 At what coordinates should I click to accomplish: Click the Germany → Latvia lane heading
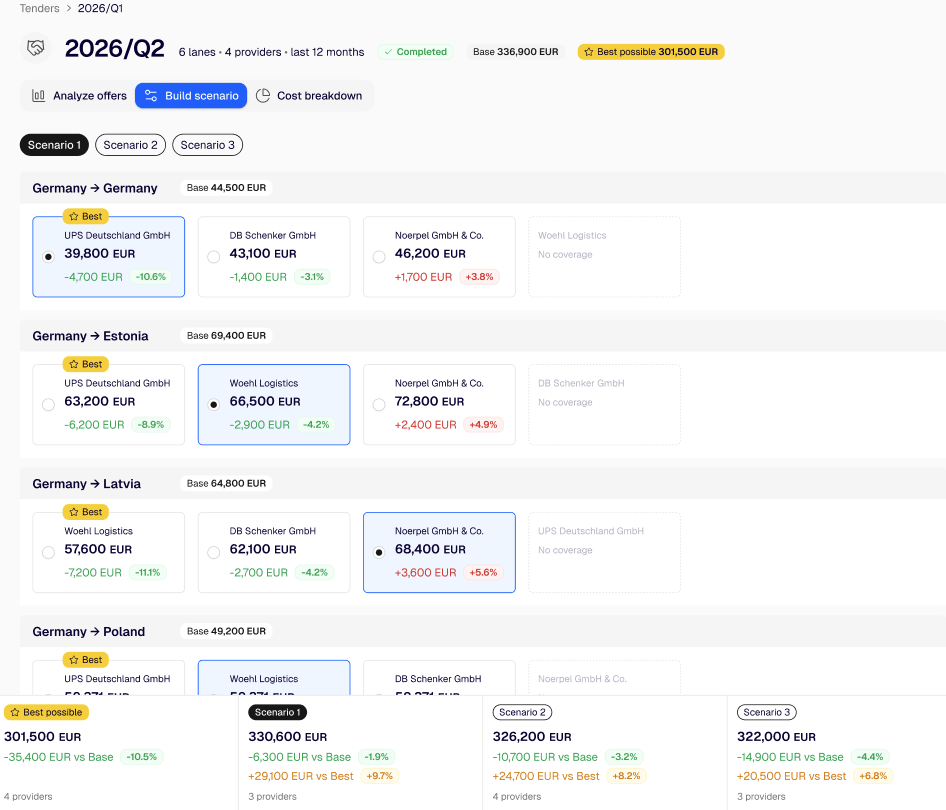pos(87,484)
